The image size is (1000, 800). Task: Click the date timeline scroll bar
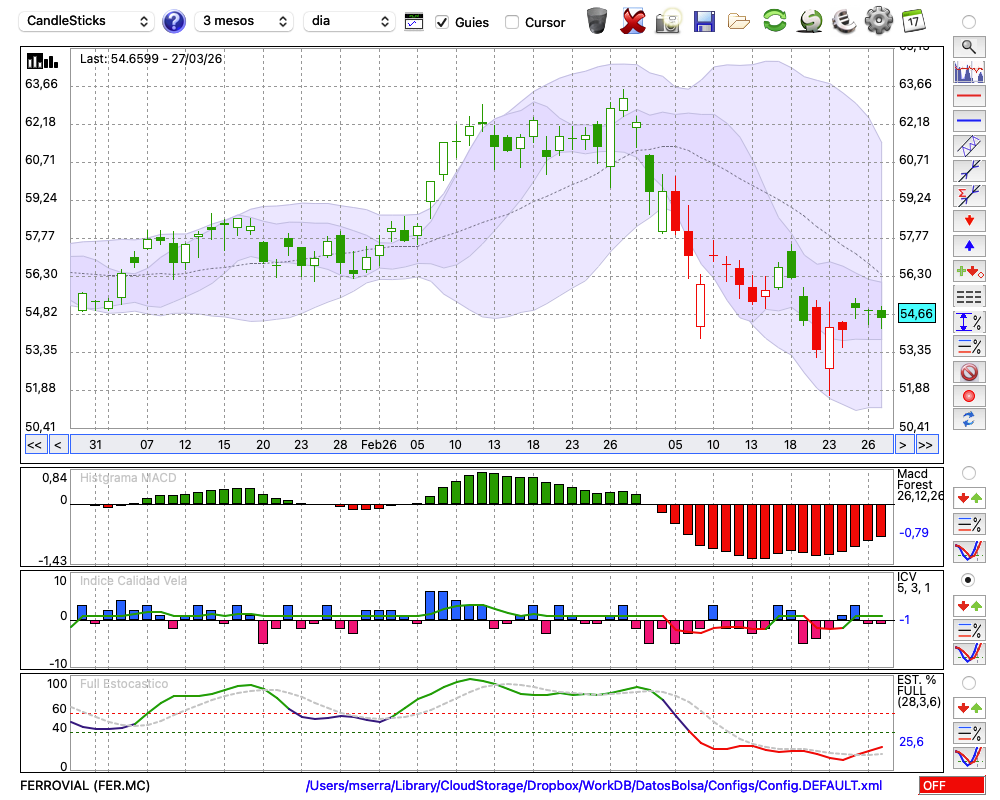pos(480,444)
